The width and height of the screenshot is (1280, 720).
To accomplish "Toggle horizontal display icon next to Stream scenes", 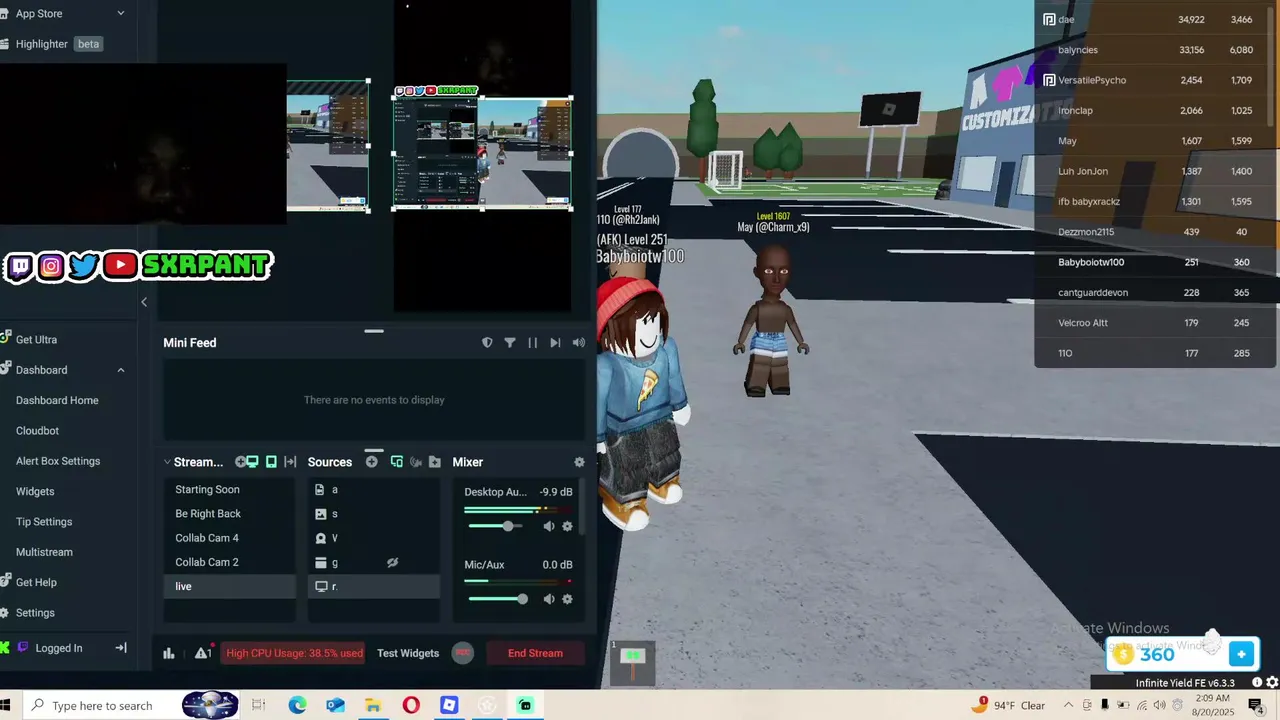I will (x=252, y=462).
